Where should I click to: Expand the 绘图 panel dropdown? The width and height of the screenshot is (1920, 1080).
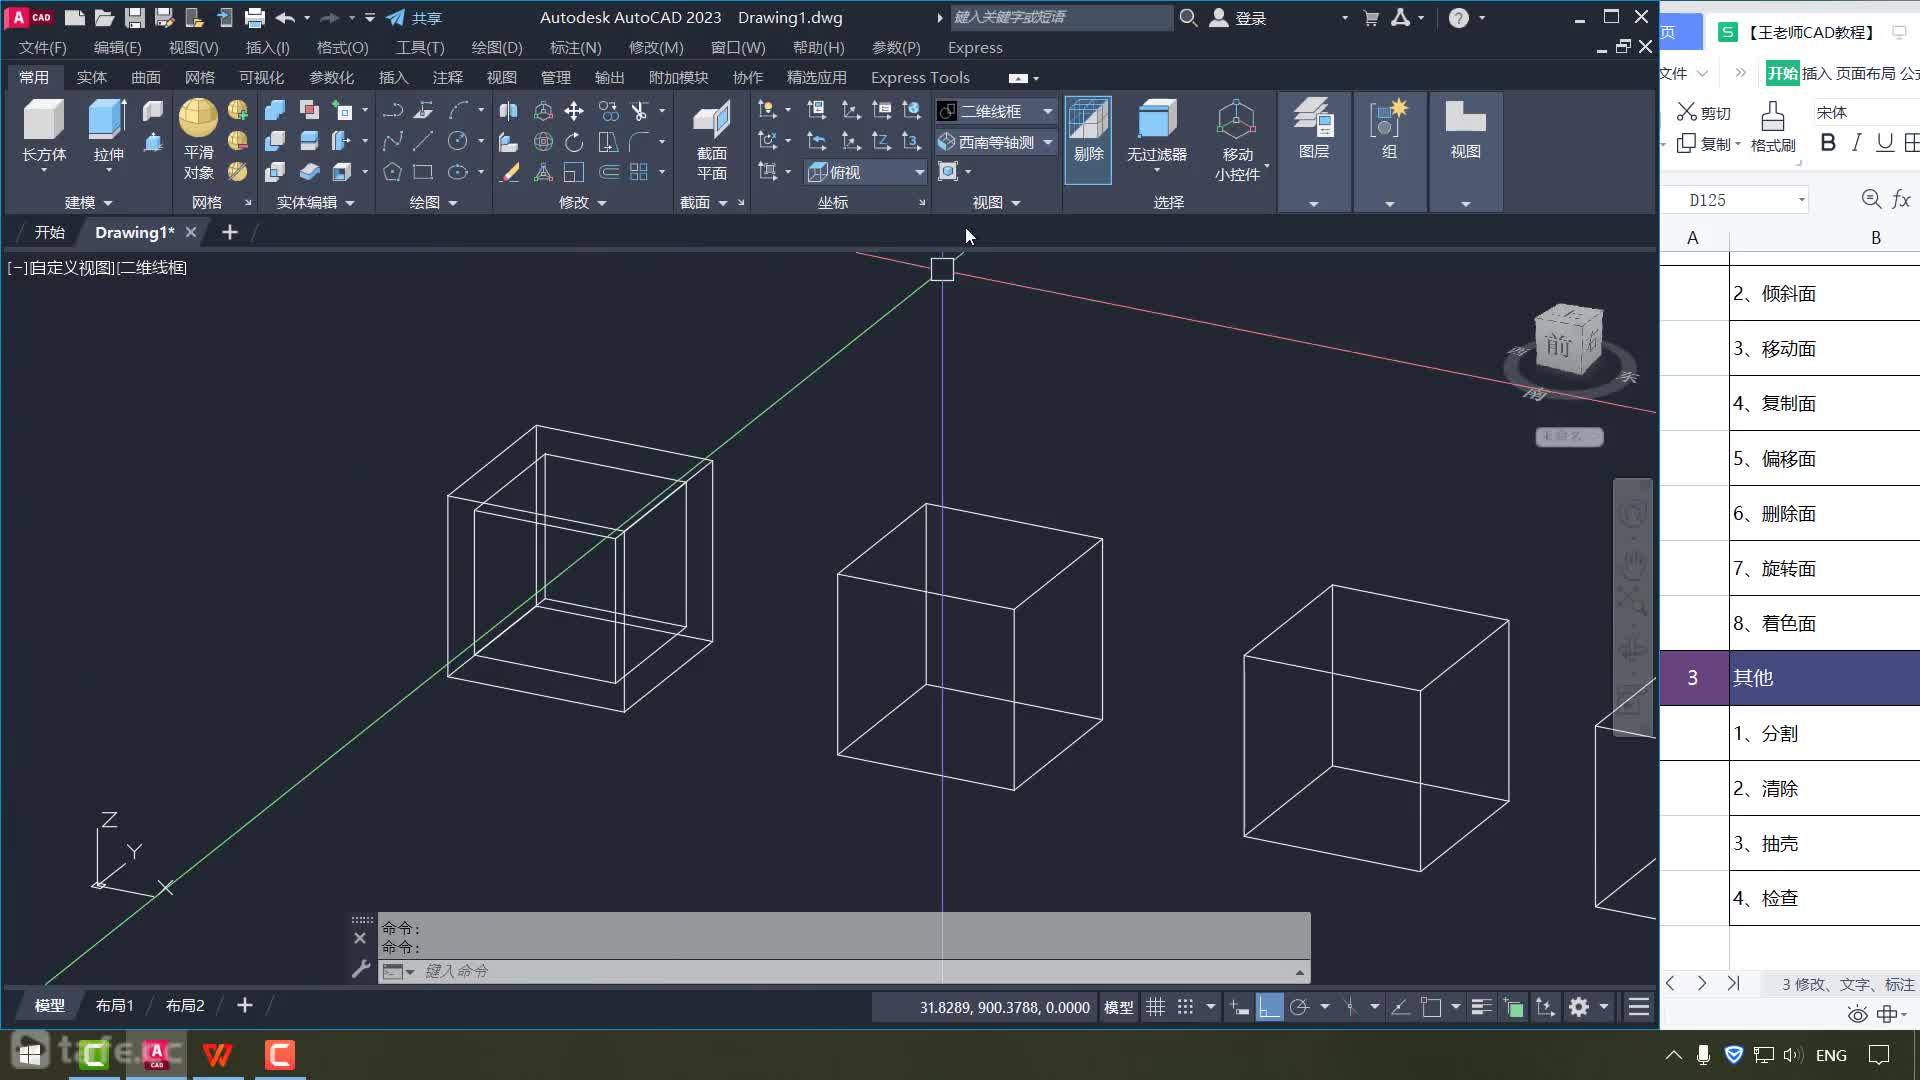click(x=433, y=202)
